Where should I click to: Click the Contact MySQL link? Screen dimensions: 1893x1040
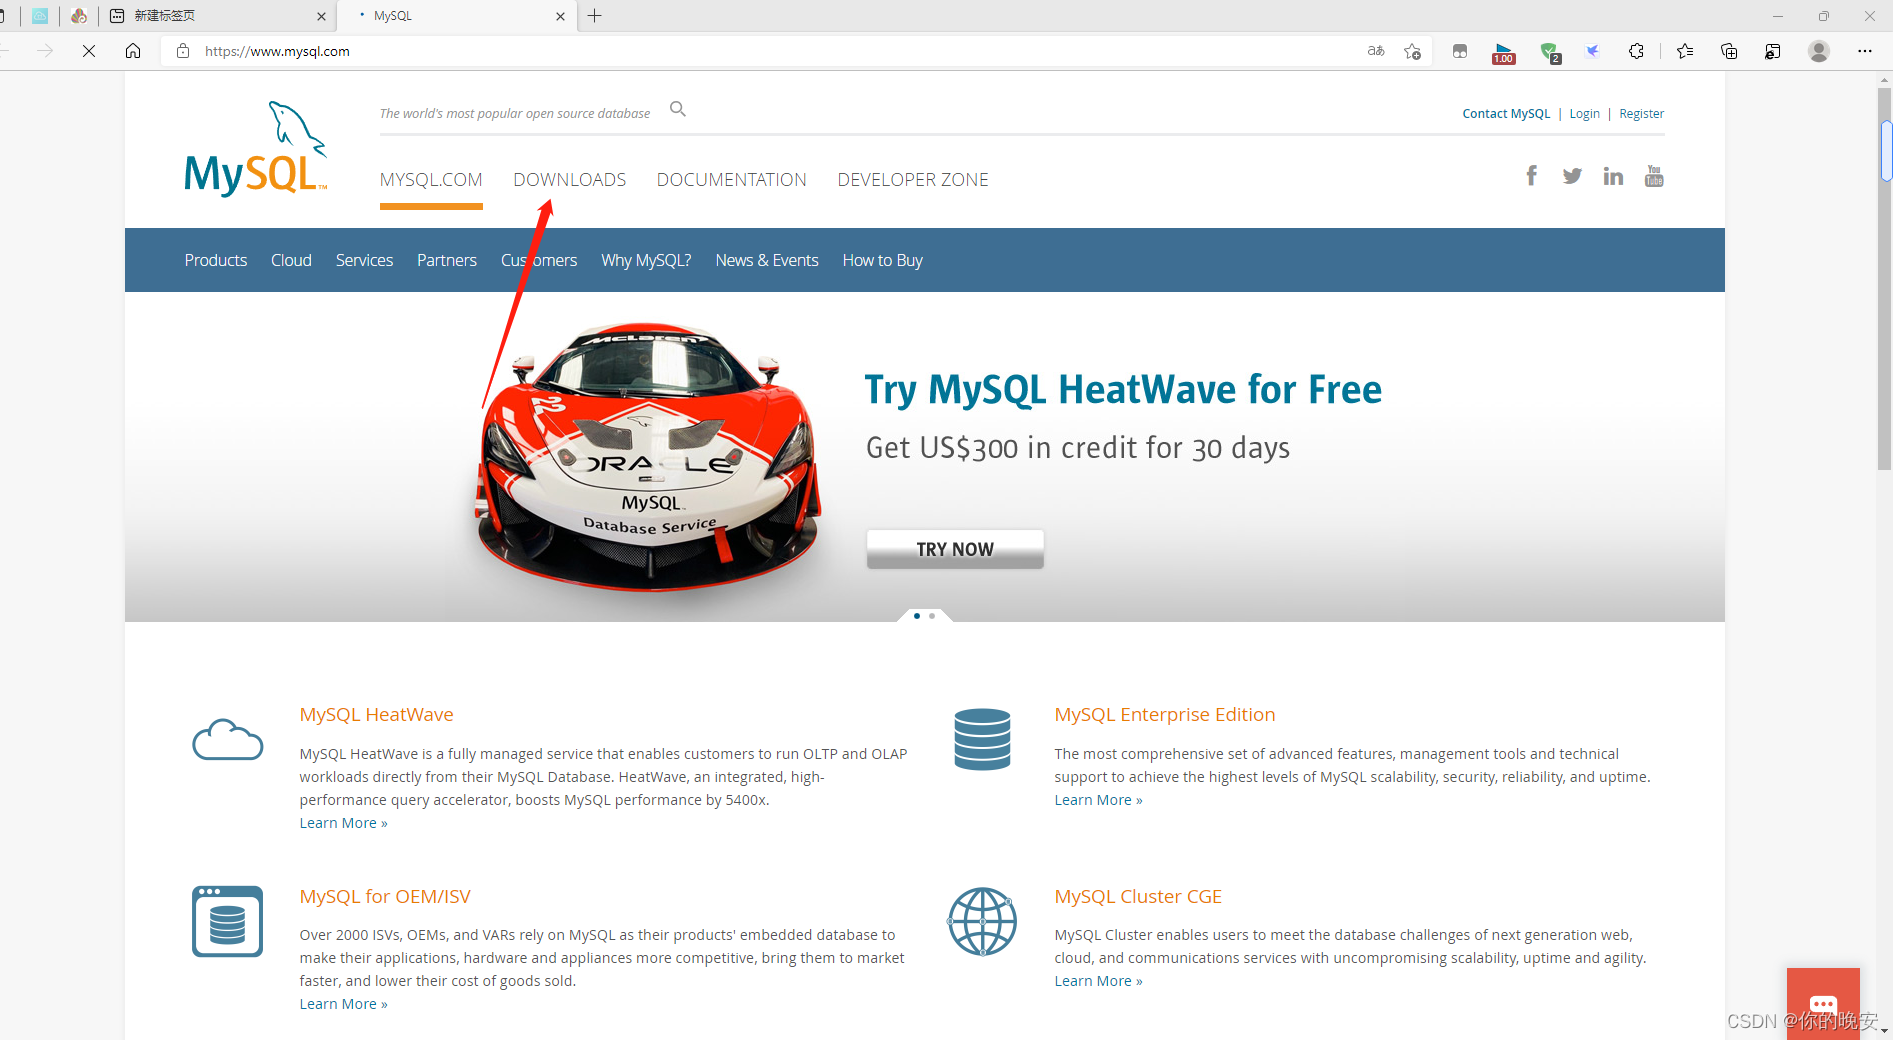pyautogui.click(x=1506, y=114)
